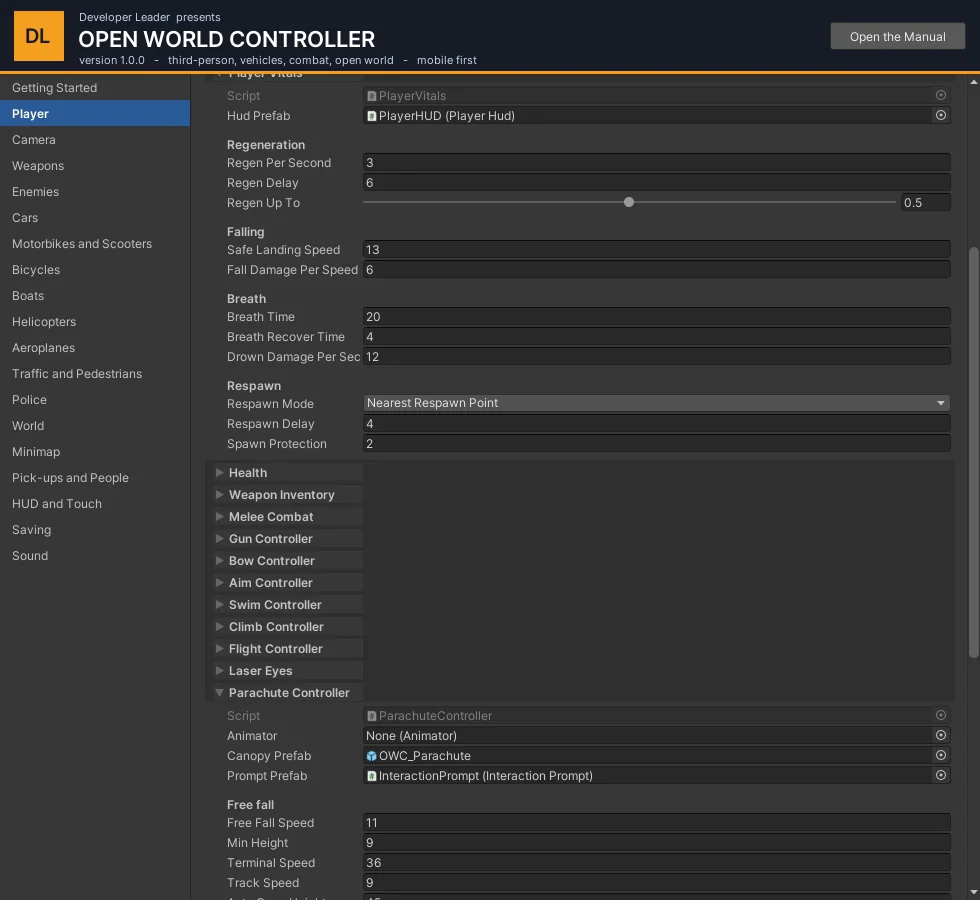Screen dimensions: 980x900
Task: Expand the Bow Controller section
Action: pyautogui.click(x=219, y=561)
